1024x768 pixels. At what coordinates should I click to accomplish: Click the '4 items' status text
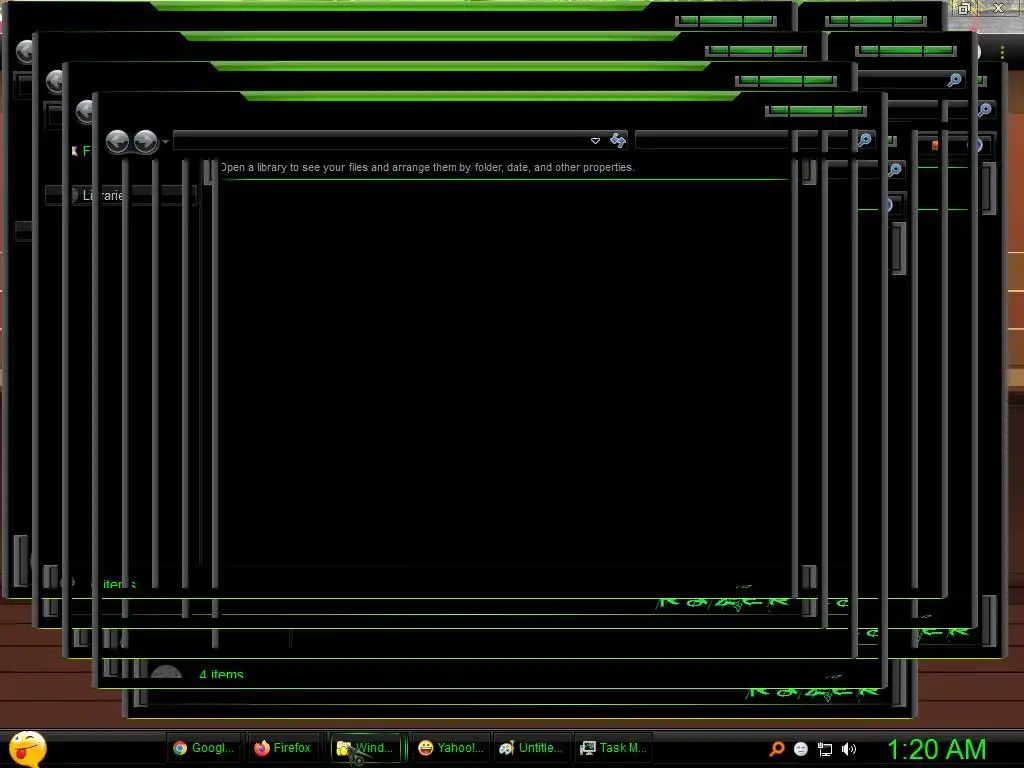click(221, 674)
